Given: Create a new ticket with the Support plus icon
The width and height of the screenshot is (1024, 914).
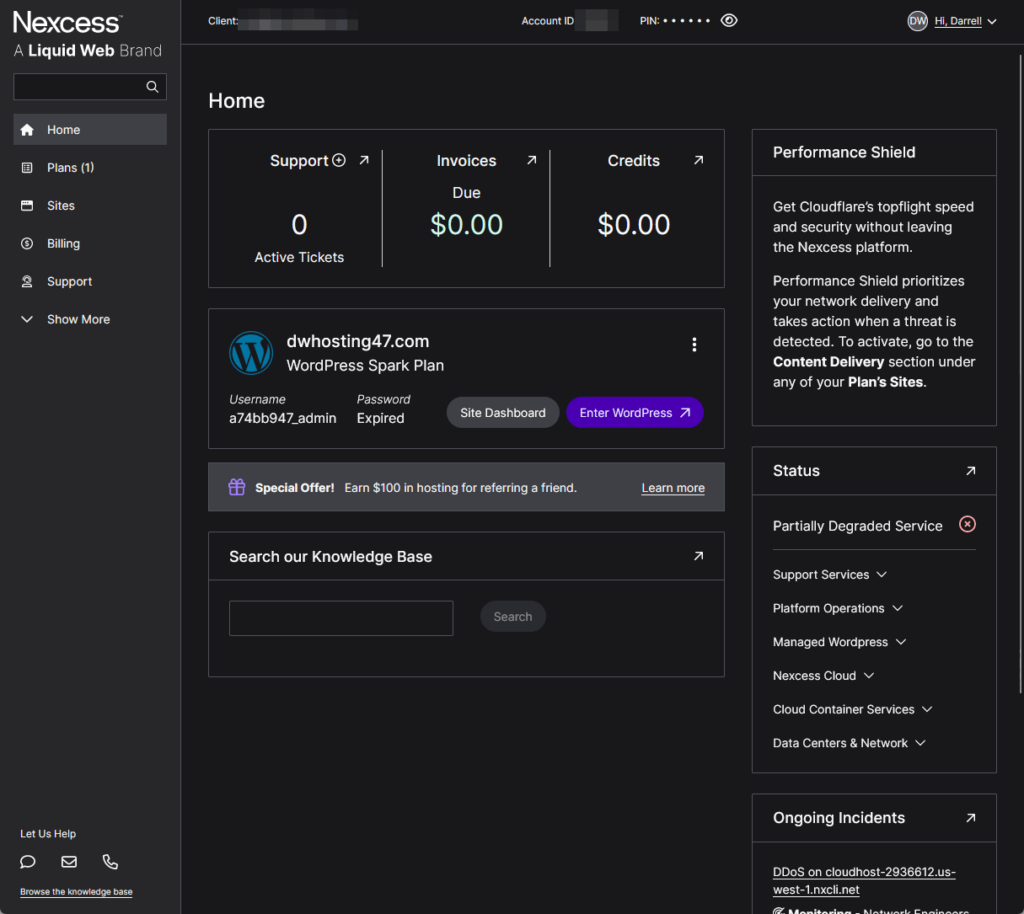Looking at the screenshot, I should tap(339, 160).
